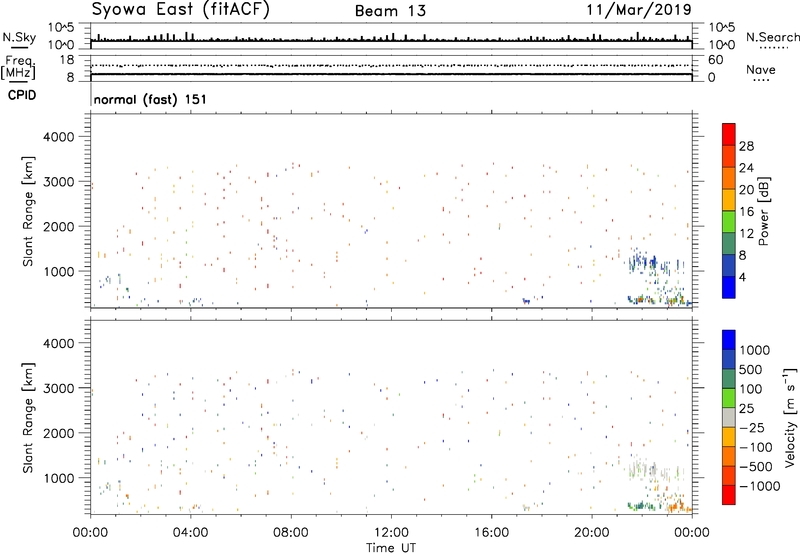Image resolution: width=800 pixels, height=554 pixels.
Task: Click the '12:00' time axis label
Action: (x=391, y=533)
